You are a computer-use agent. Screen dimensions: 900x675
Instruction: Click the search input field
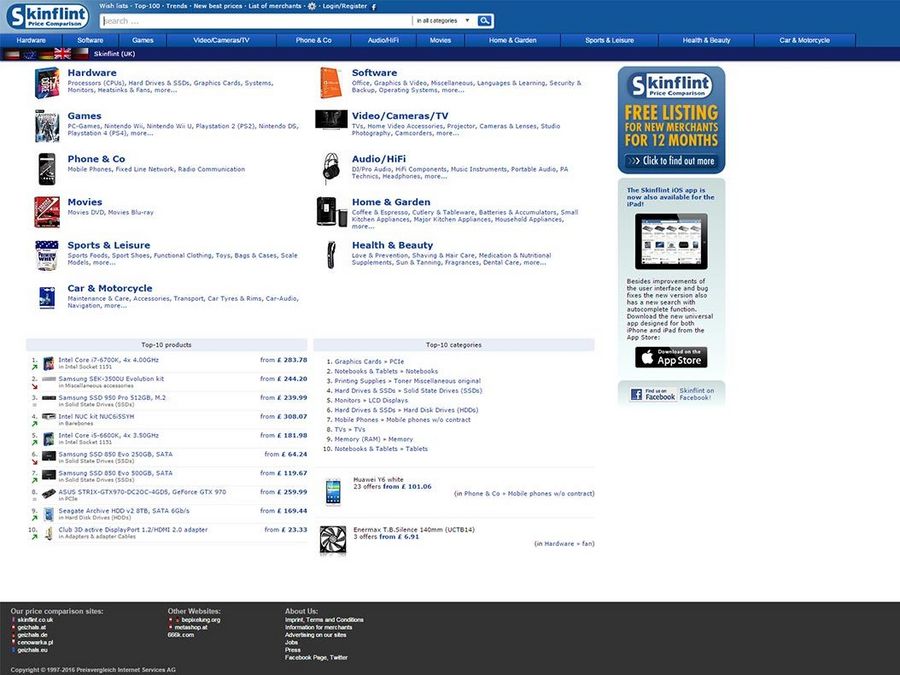coord(255,20)
